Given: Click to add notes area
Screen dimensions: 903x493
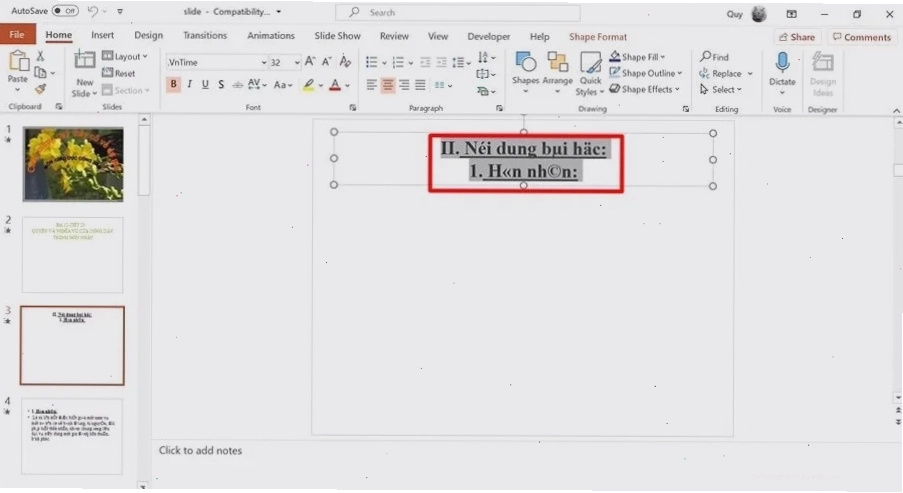Looking at the screenshot, I should point(200,450).
